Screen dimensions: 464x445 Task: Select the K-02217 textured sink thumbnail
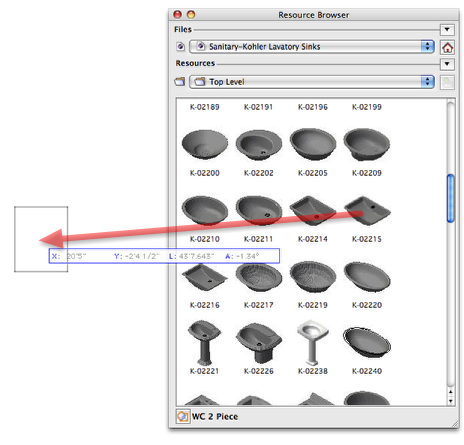point(259,276)
